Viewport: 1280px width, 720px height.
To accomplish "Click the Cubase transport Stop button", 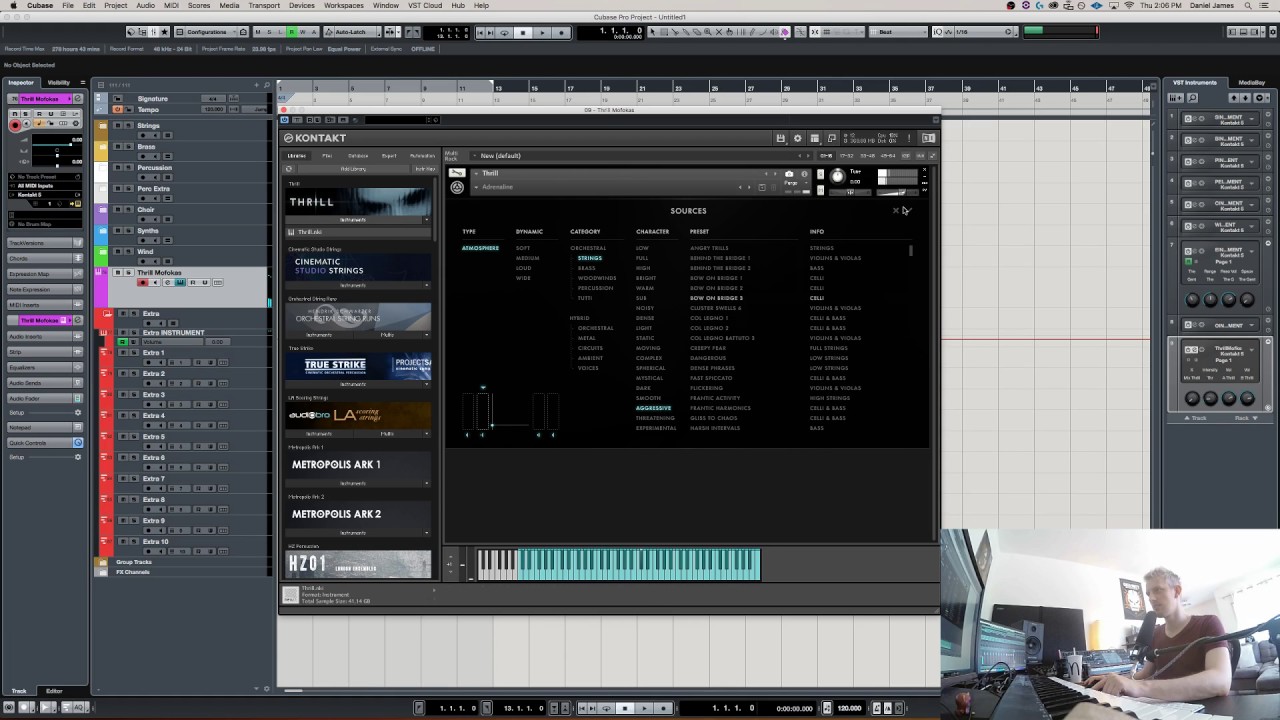I will pos(522,32).
